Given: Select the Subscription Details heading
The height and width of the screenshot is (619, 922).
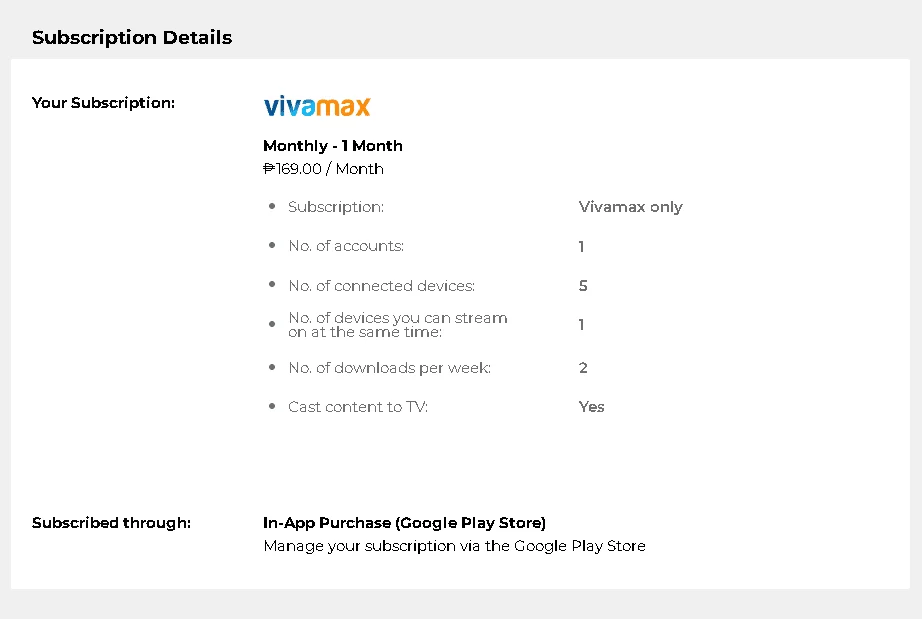Looking at the screenshot, I should (132, 38).
